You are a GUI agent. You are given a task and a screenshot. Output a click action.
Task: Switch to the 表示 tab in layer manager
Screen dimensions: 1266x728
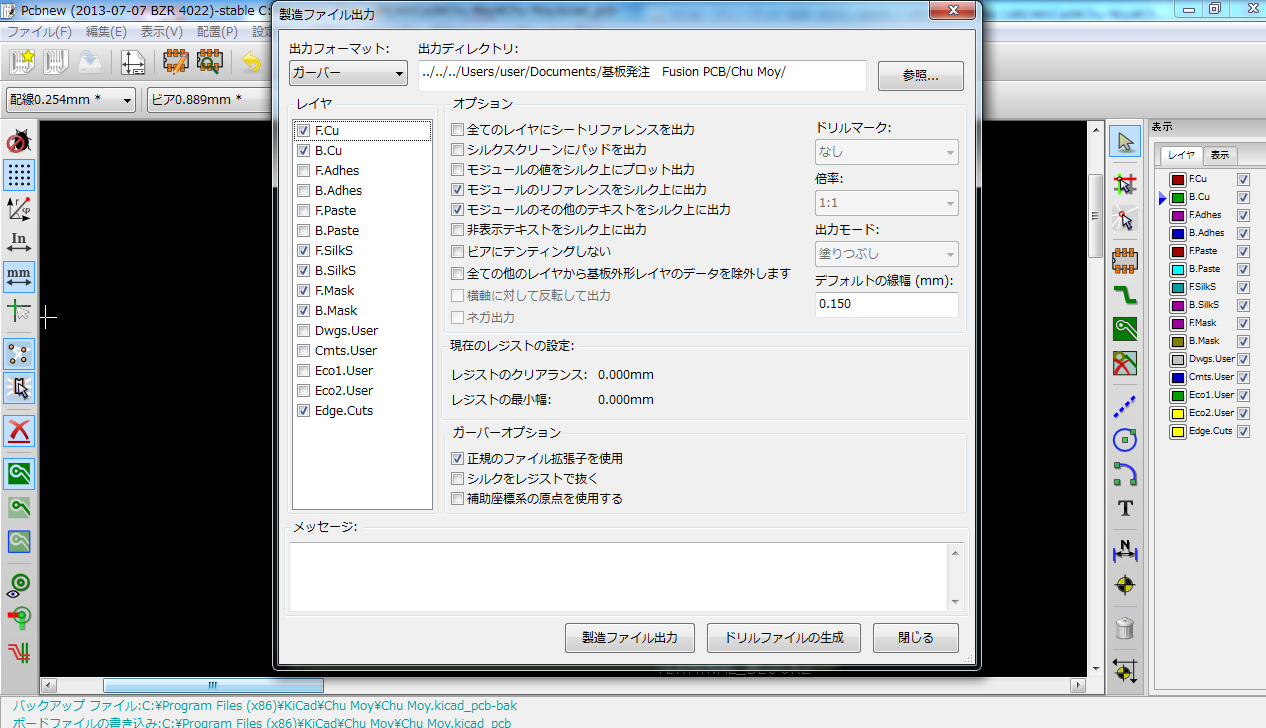tap(1220, 155)
